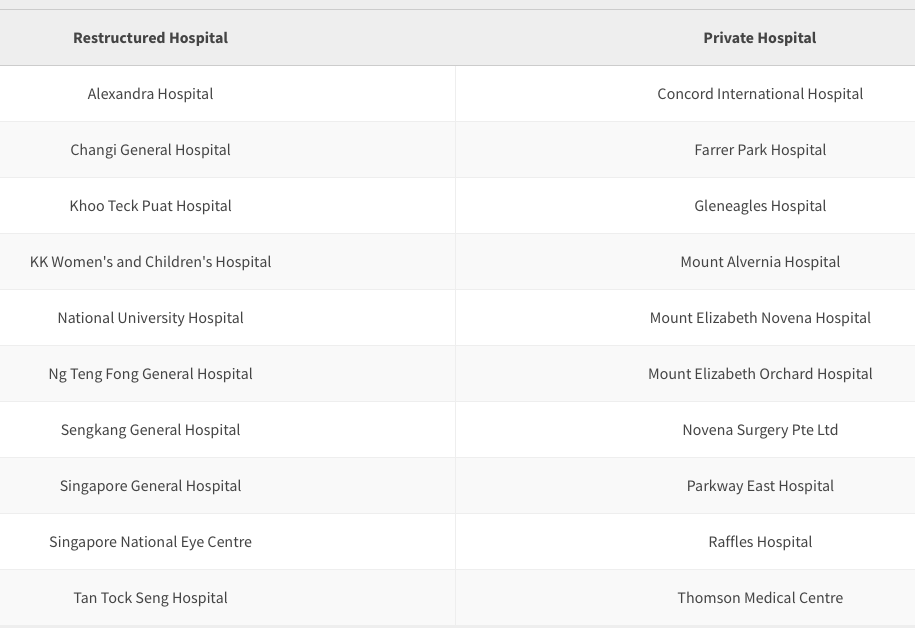Select the Sengkang General Hospital entry
The image size is (915, 628).
pos(151,430)
